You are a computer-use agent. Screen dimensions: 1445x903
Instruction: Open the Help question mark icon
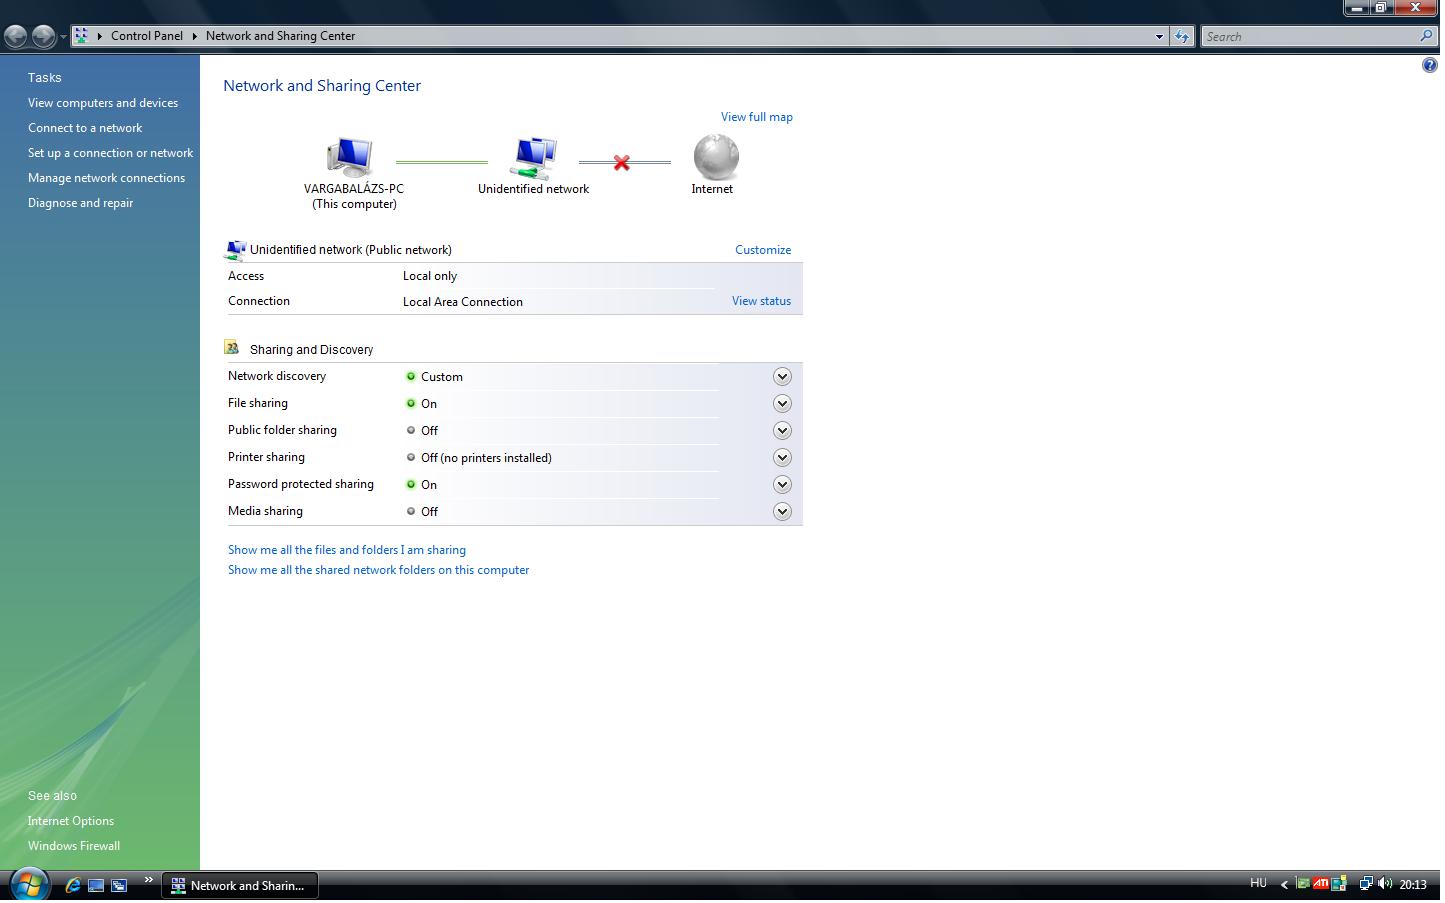(x=1429, y=66)
